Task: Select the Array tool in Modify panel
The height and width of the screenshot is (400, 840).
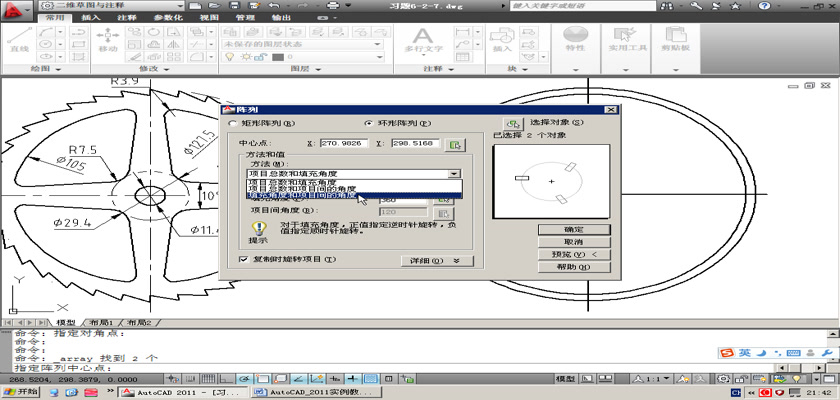Action: tap(172, 57)
